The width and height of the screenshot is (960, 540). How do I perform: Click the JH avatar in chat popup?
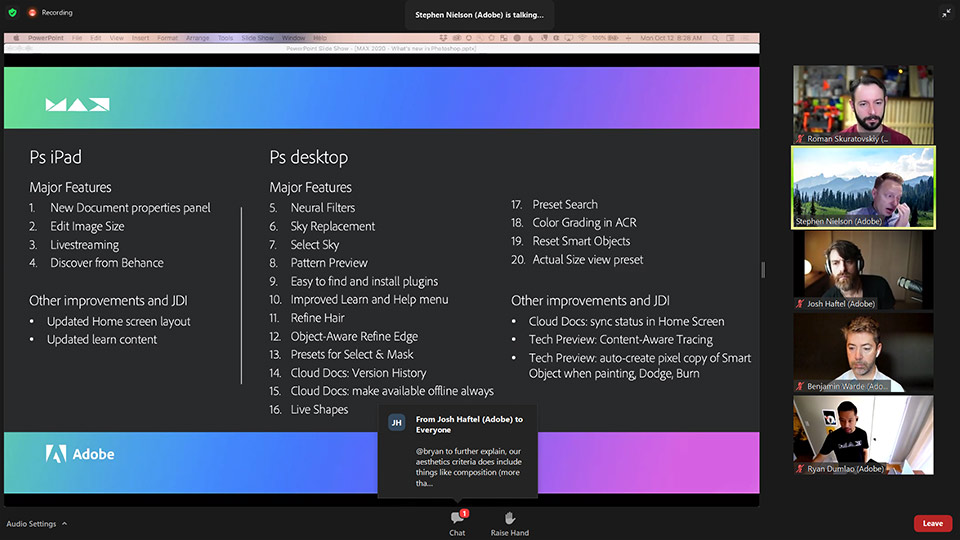pos(397,422)
